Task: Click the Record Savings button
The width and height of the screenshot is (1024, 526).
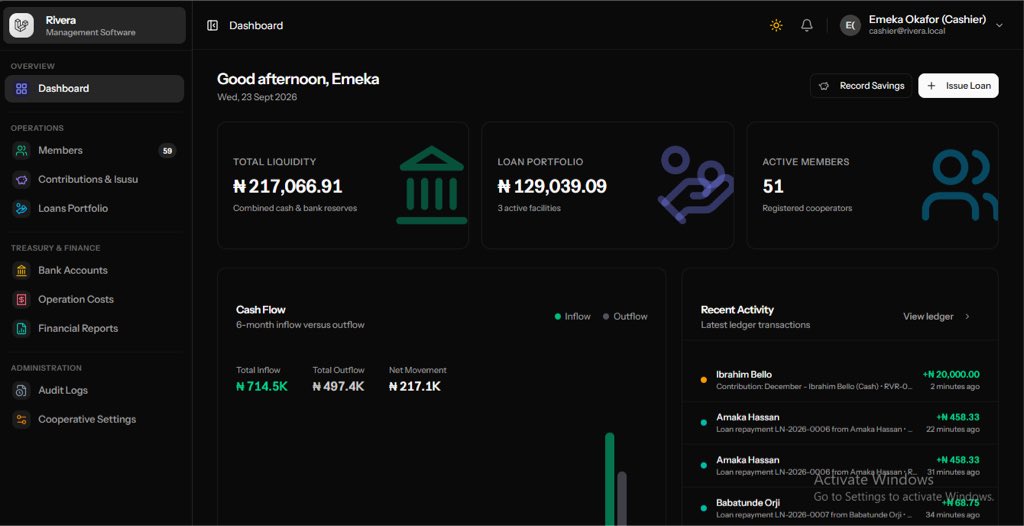Action: (x=861, y=86)
